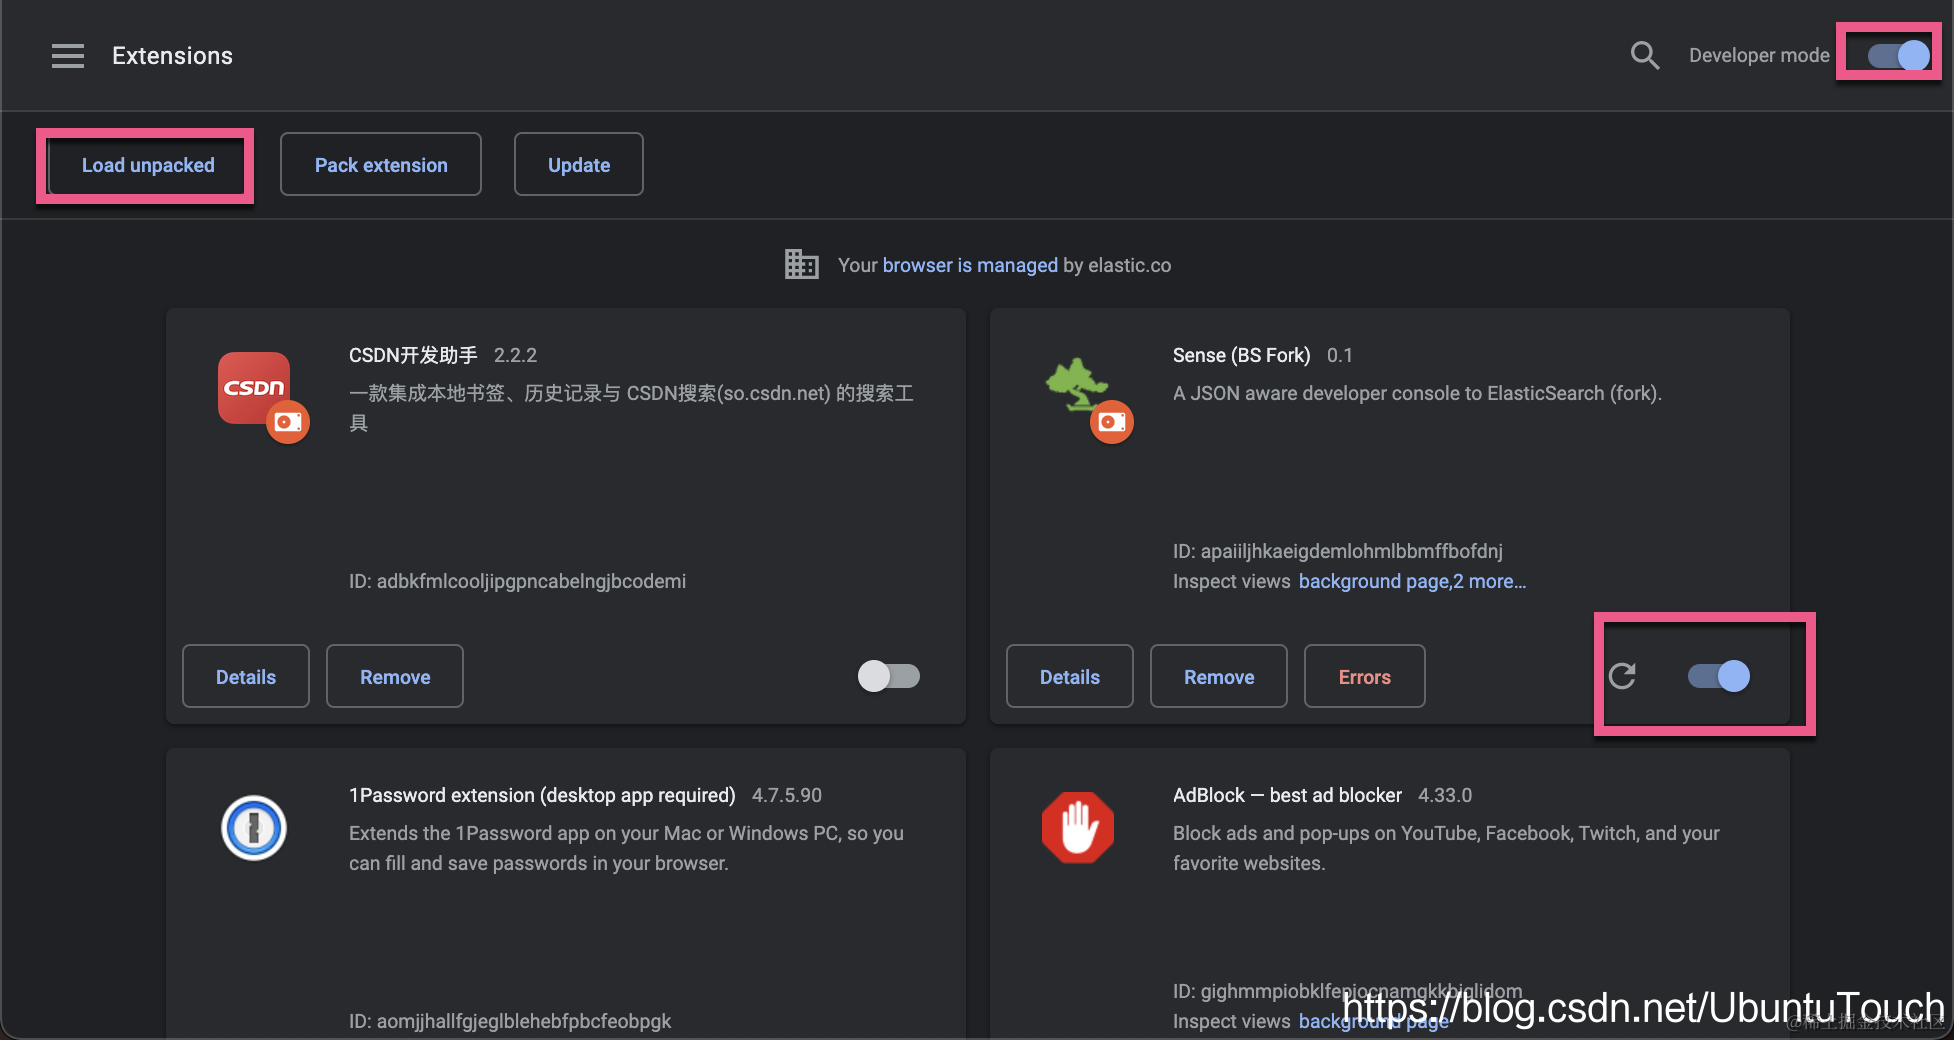
Task: Click the 'A JSON aware developer console' description
Action: [x=1417, y=393]
